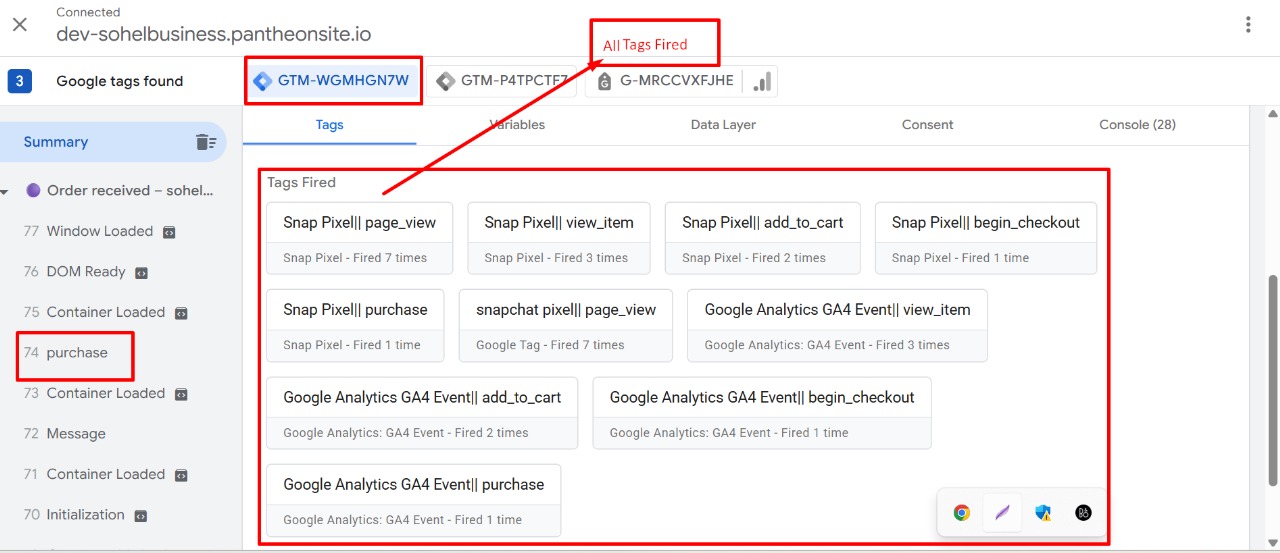Viewport: 1280px width, 553px height.
Task: Open the Snap Pixel|| begin_checkout tag card
Action: 986,239
